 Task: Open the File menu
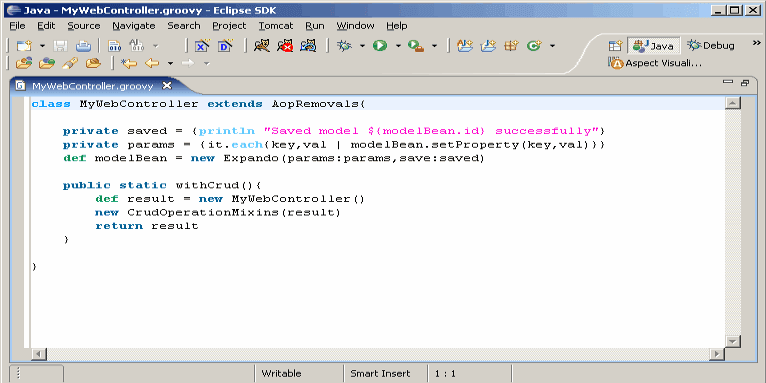17,26
